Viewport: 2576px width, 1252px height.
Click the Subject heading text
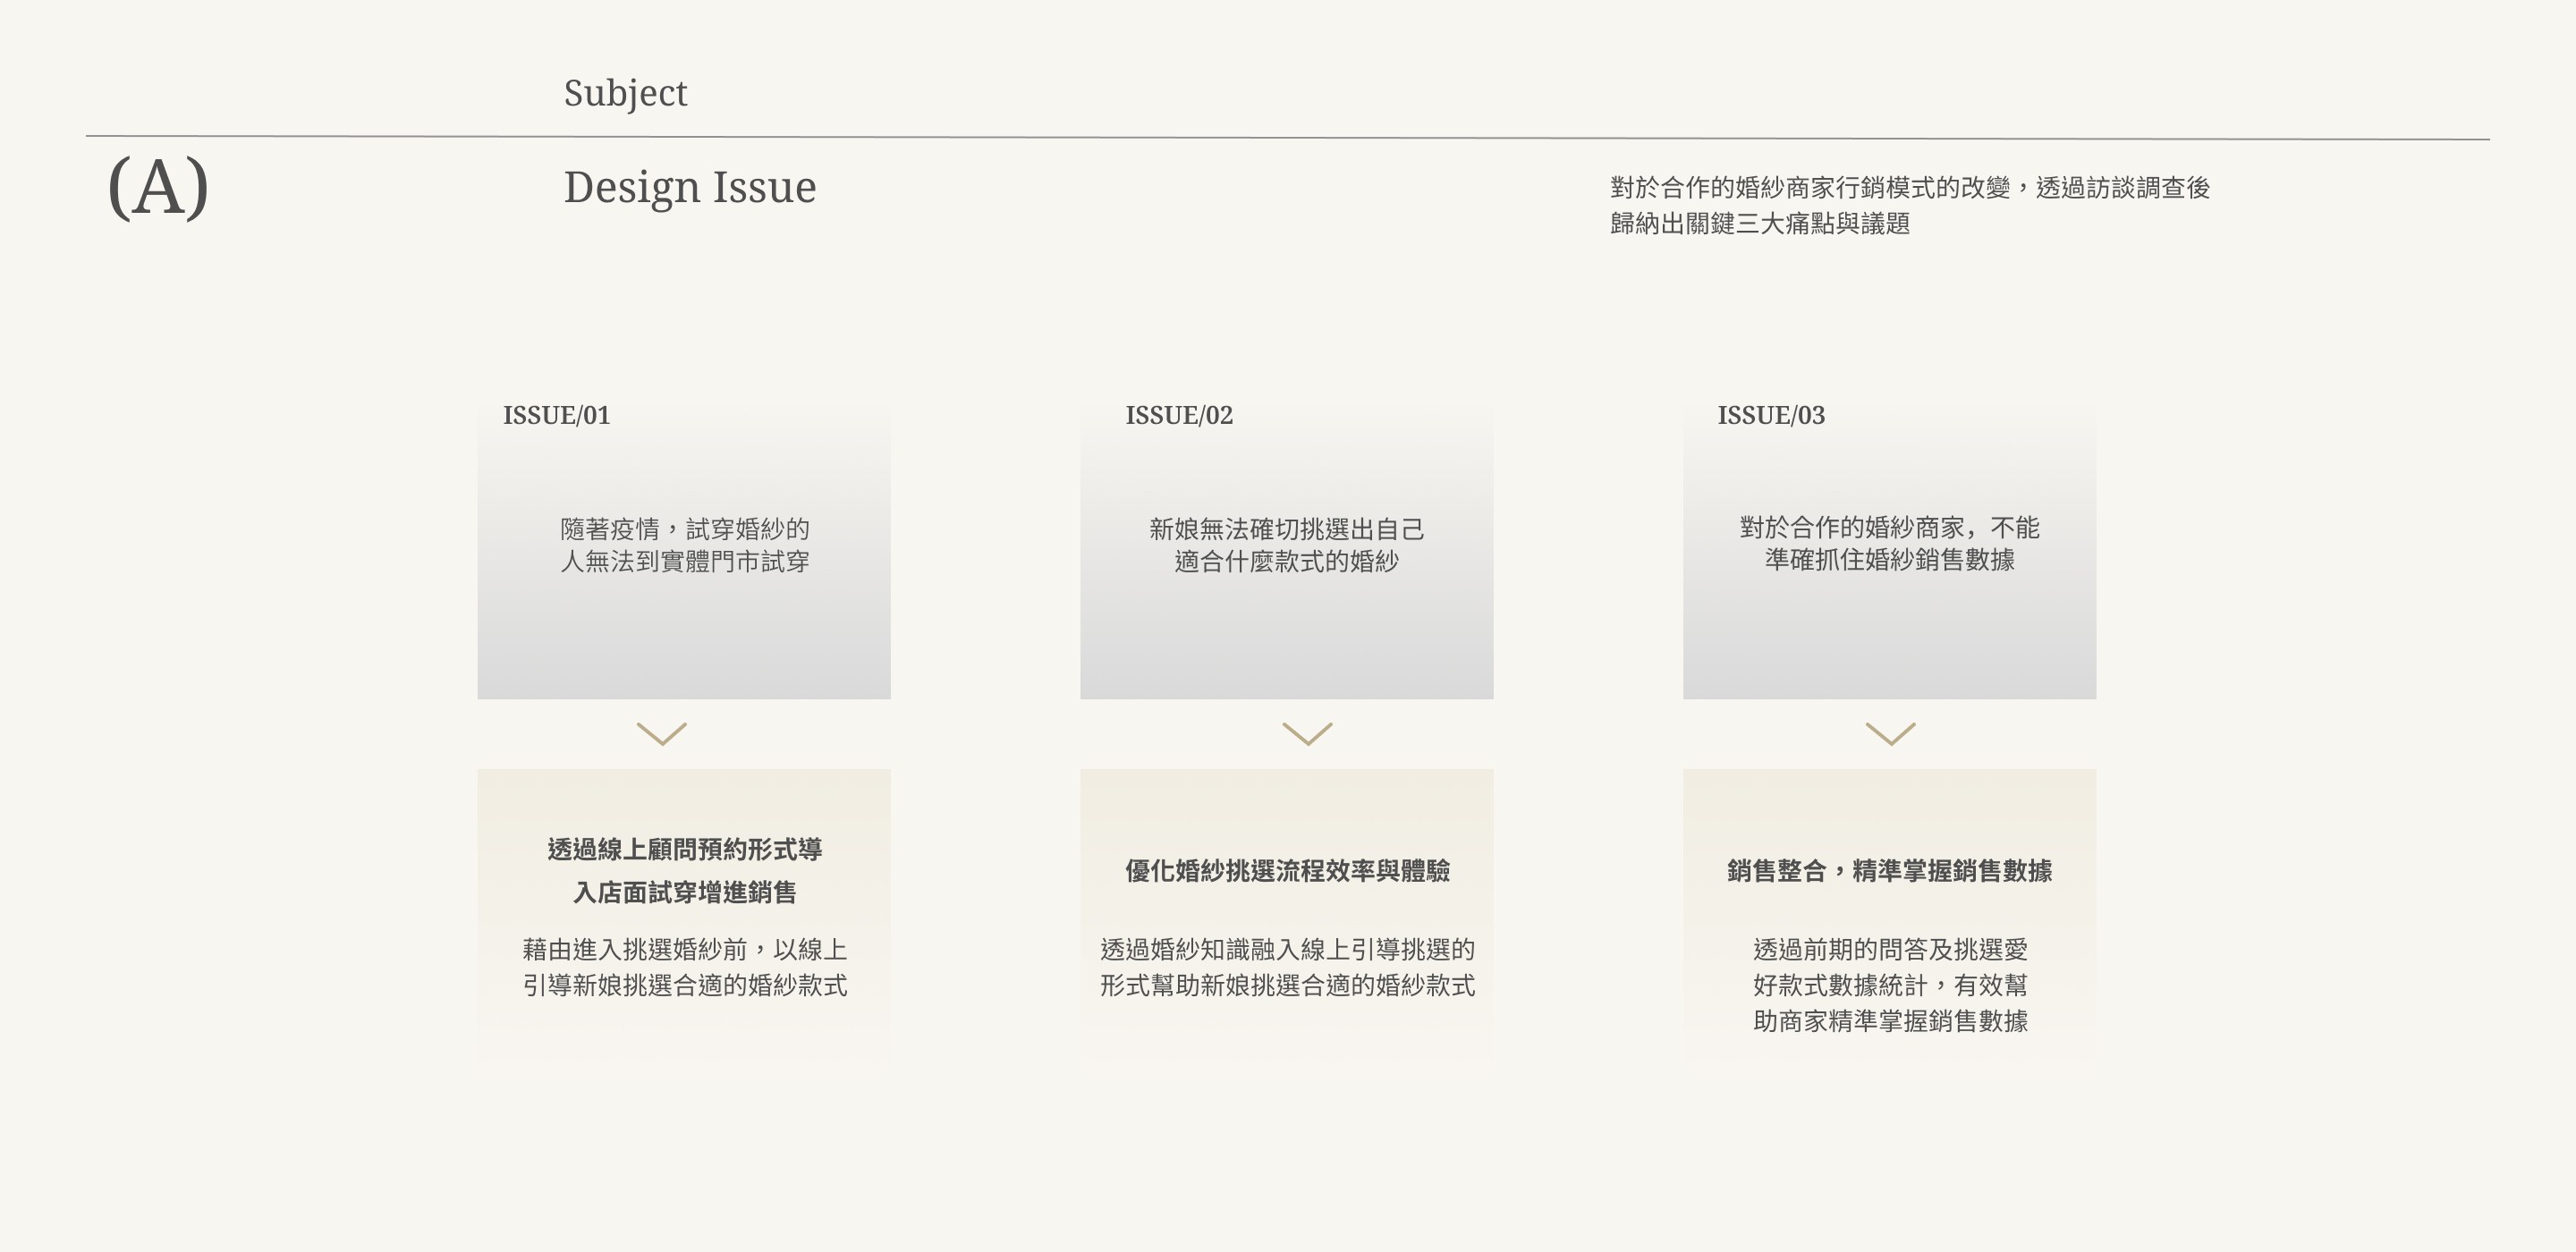click(x=625, y=93)
